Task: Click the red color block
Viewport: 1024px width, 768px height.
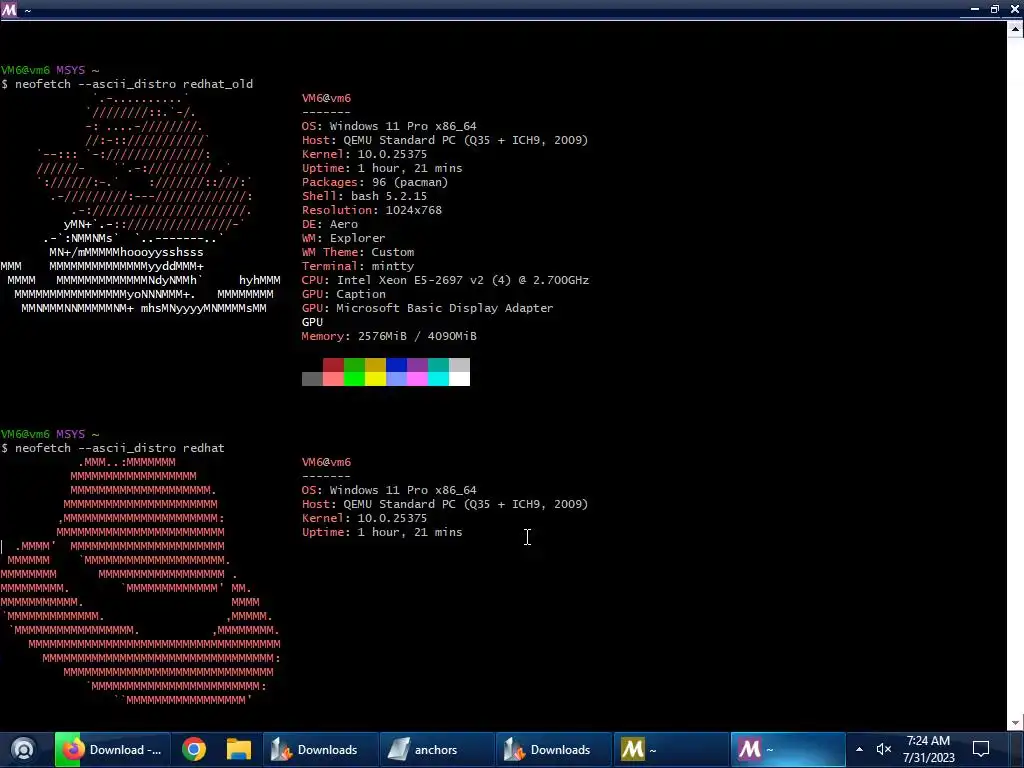Action: (x=333, y=365)
